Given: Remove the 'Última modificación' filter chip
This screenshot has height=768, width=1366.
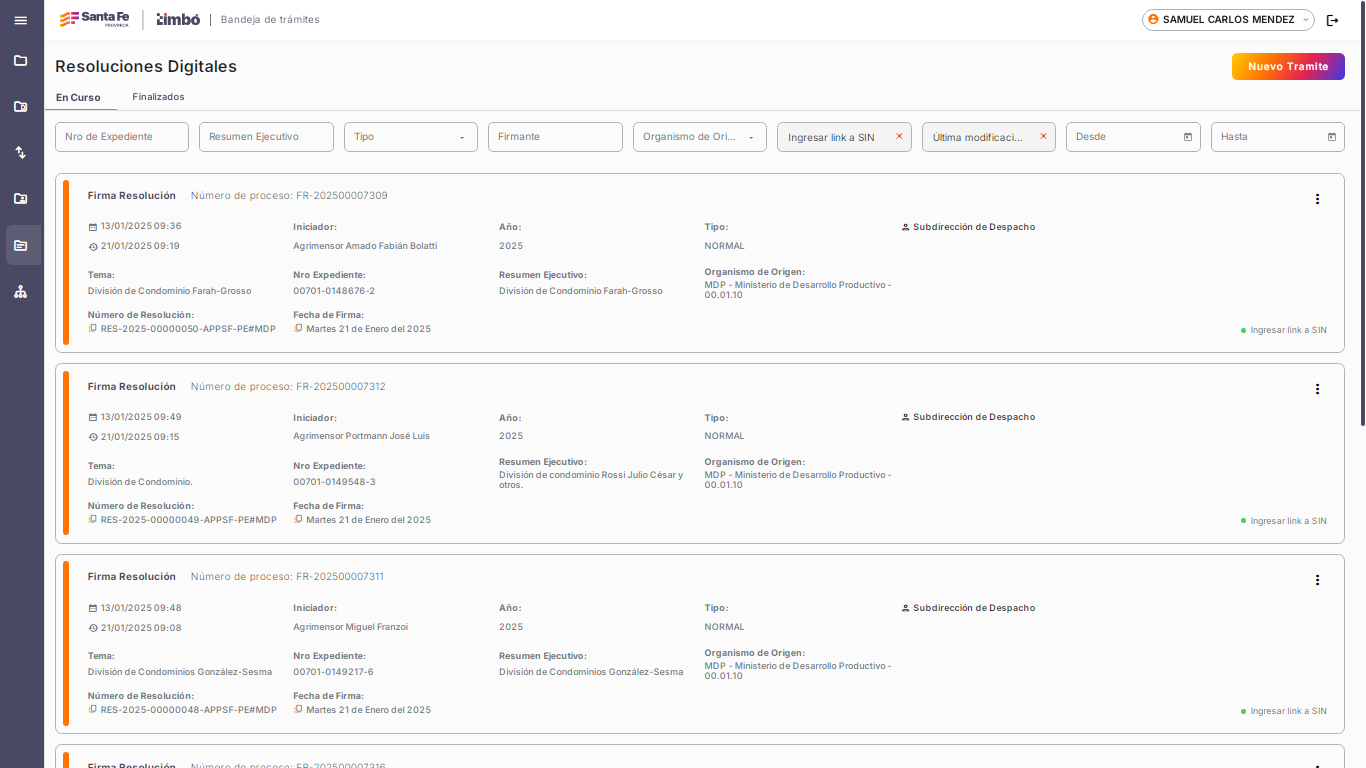Looking at the screenshot, I should (x=1043, y=136).
